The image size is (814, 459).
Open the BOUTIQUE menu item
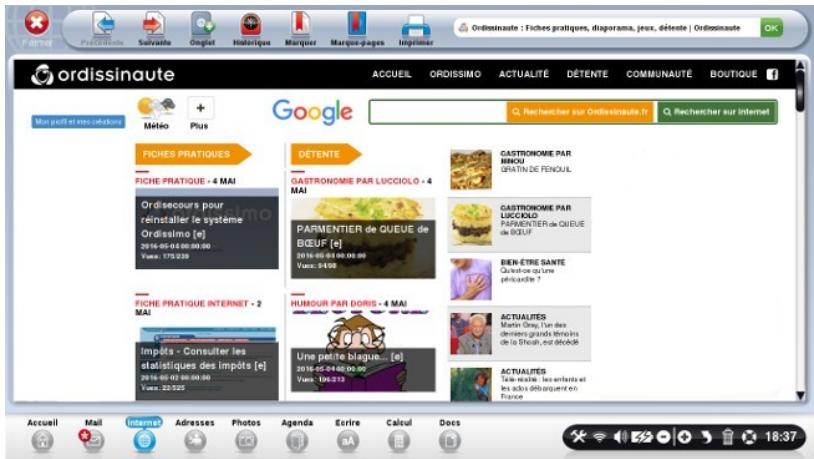pyautogui.click(x=734, y=74)
